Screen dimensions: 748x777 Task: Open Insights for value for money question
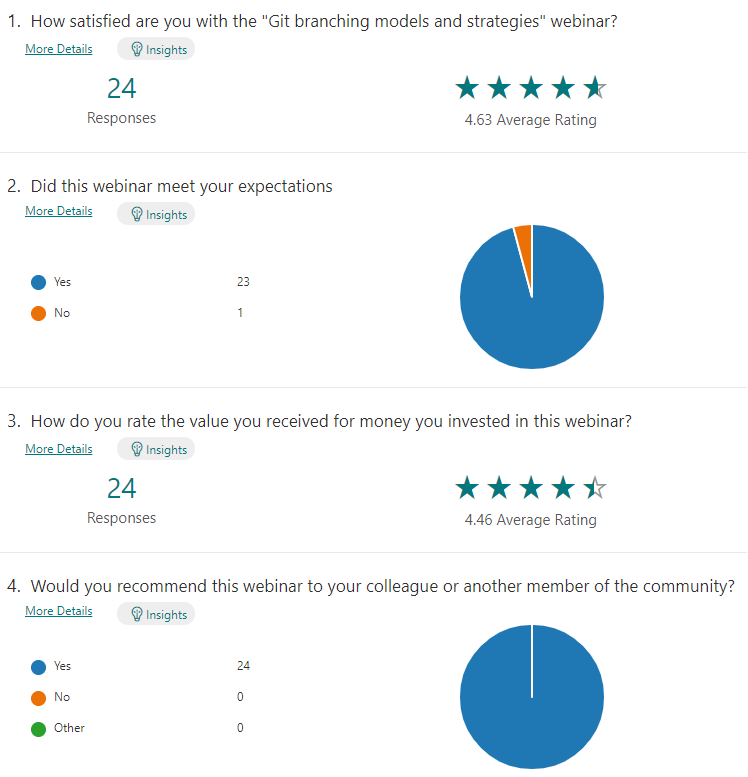[156, 449]
